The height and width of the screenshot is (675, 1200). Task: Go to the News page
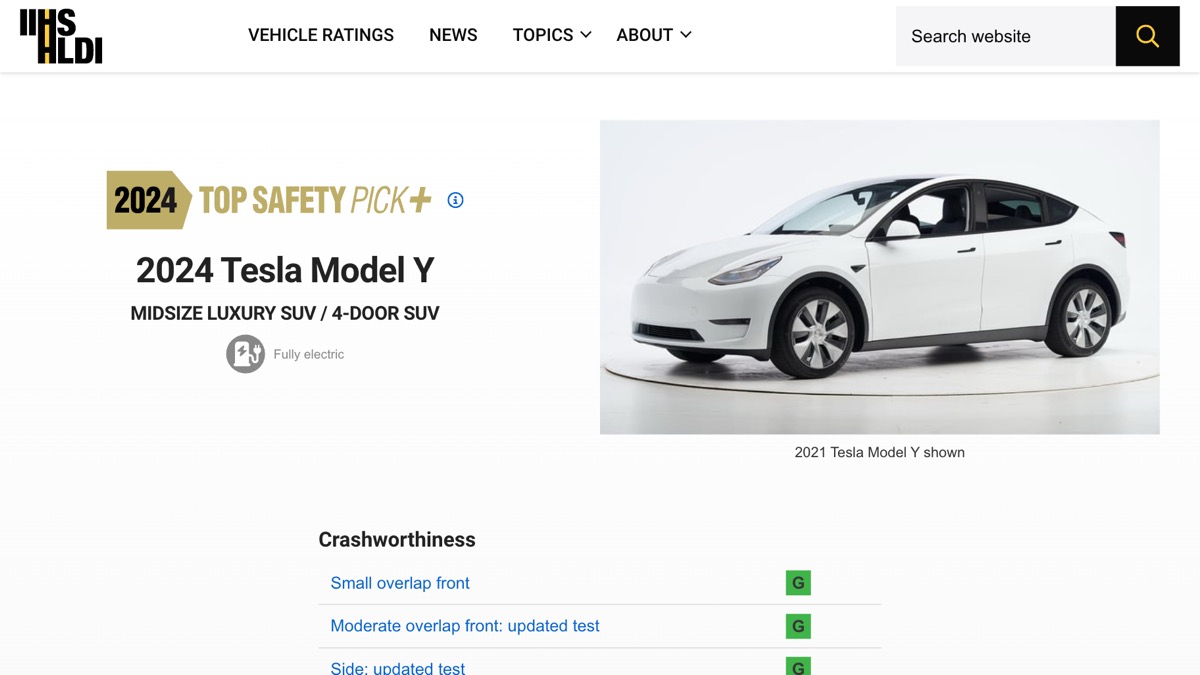click(453, 35)
